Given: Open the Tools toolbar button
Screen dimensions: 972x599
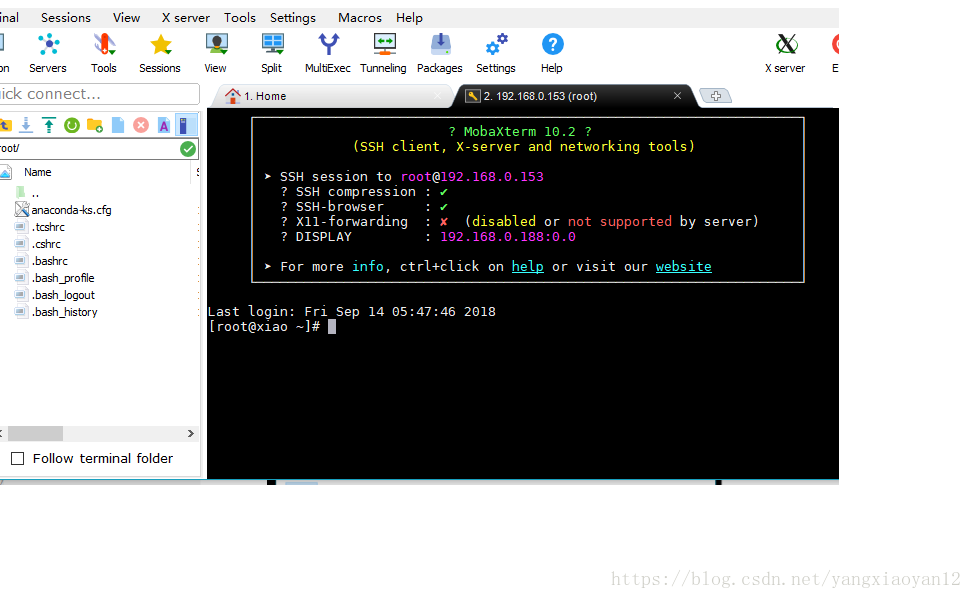Looking at the screenshot, I should [104, 53].
